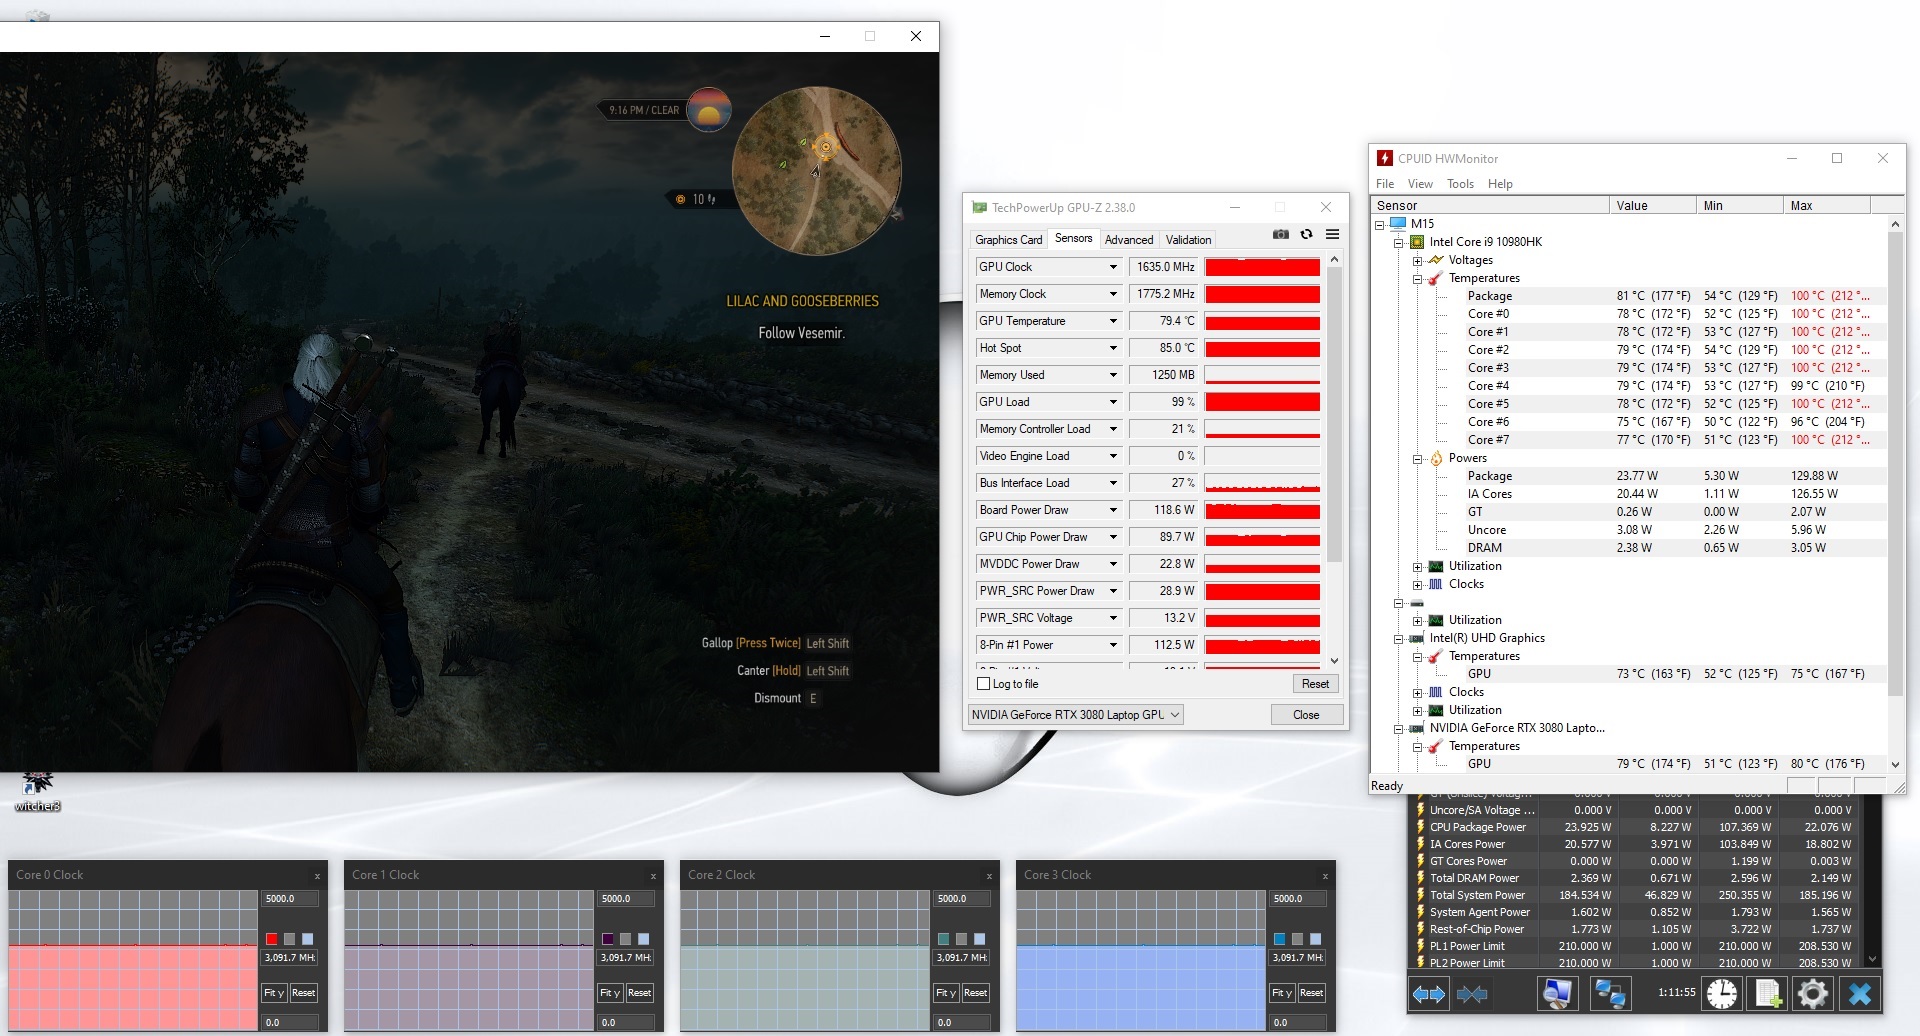Click the CPU Package Power lightning icon
1920x1036 pixels.
click(x=1419, y=827)
